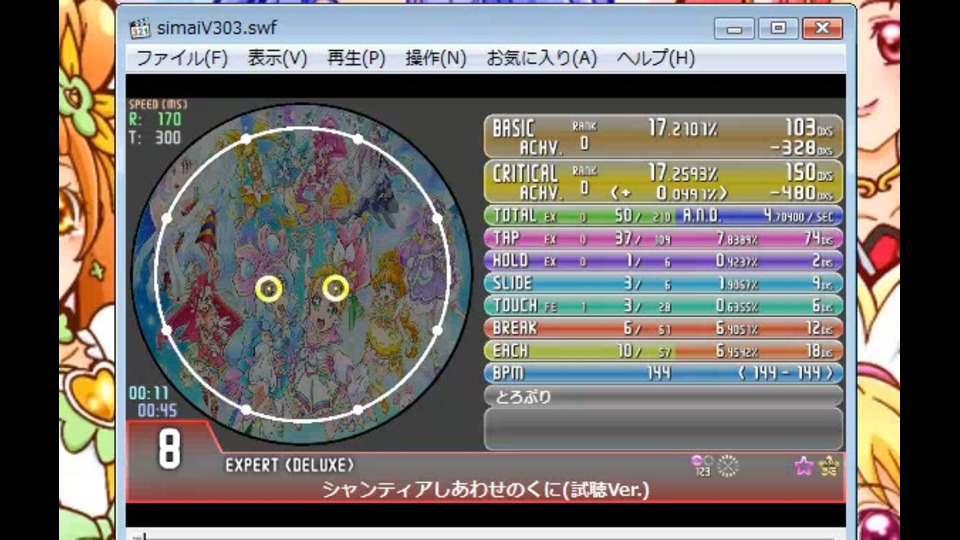Viewport: 960px width, 540px height.
Task: Open the 操作(N) menu
Action: (x=435, y=58)
